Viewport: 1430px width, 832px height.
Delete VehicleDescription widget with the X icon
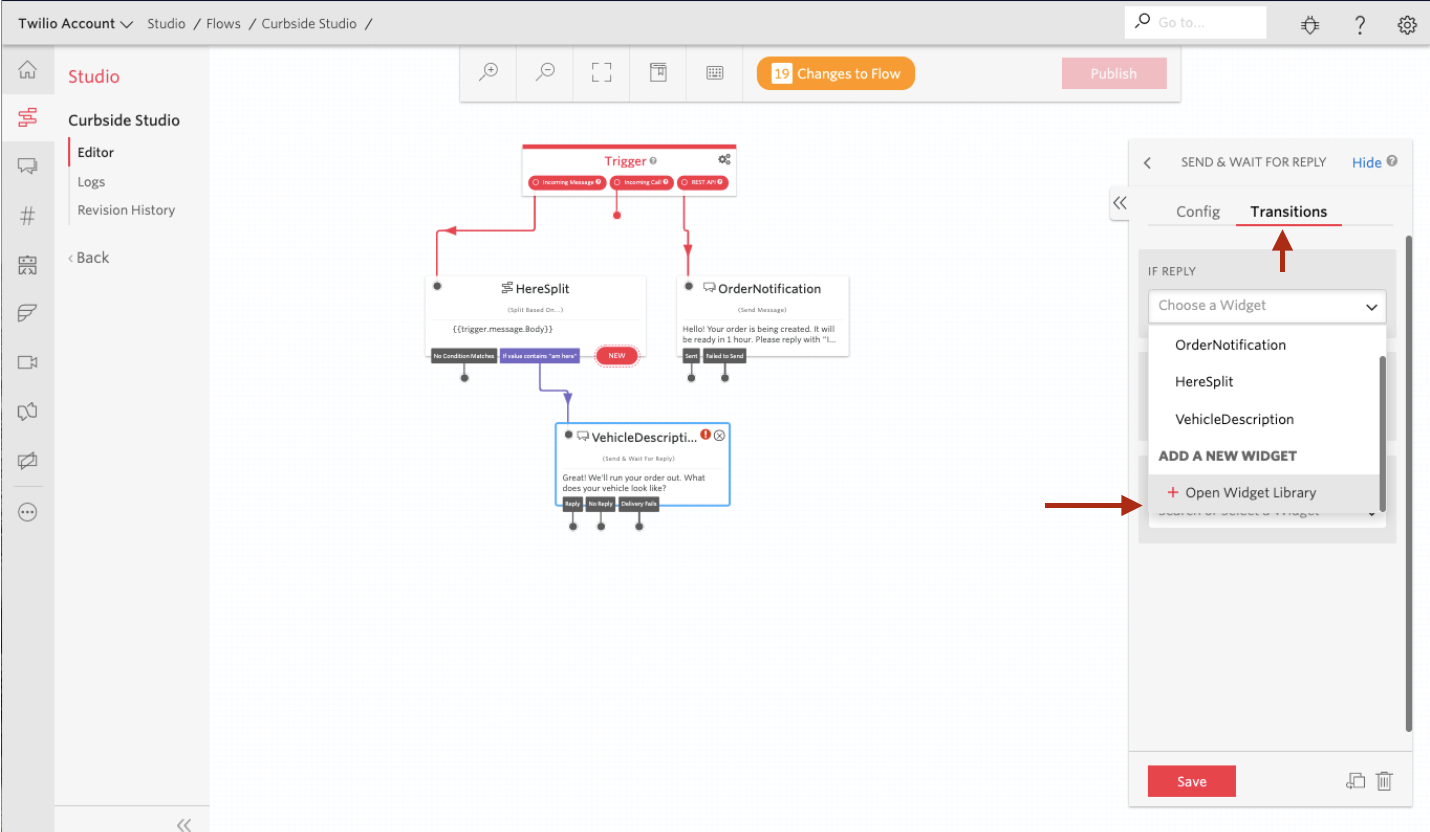click(719, 435)
